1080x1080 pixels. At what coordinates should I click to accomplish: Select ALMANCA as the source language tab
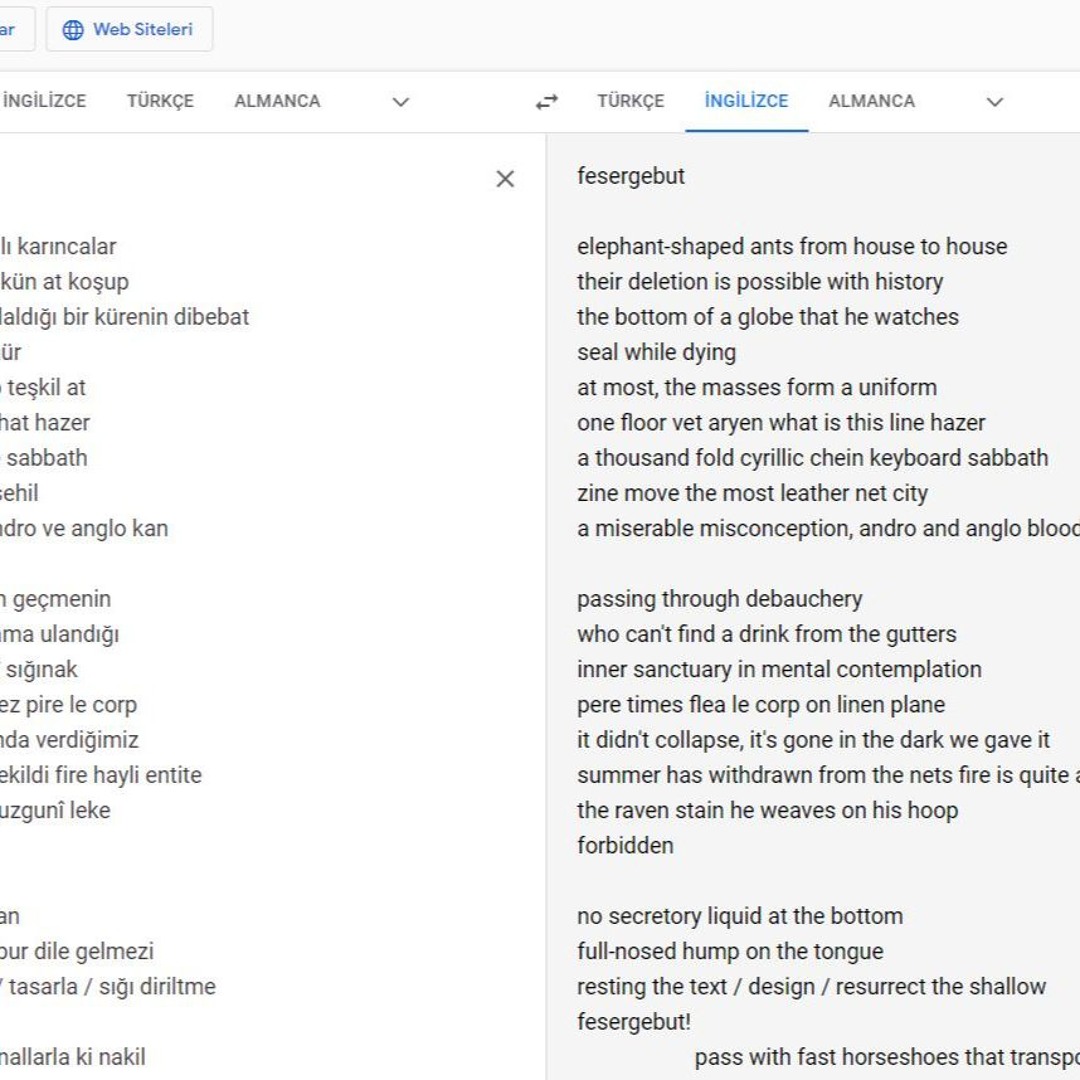(x=277, y=101)
